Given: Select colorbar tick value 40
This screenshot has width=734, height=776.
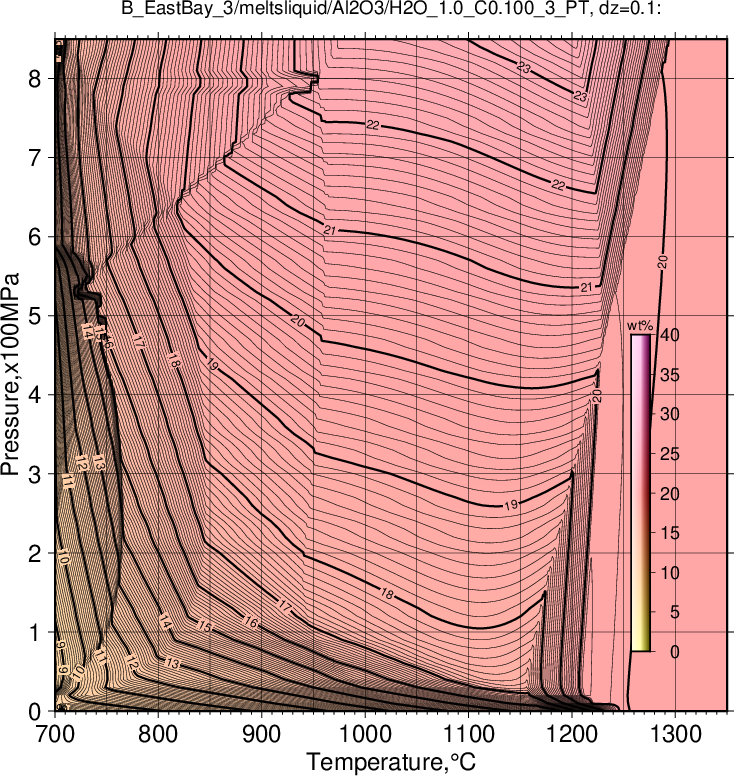Looking at the screenshot, I should (670, 335).
